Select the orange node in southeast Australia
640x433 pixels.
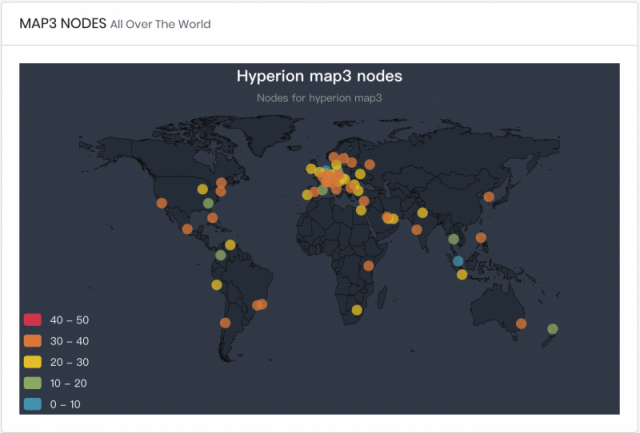521,324
